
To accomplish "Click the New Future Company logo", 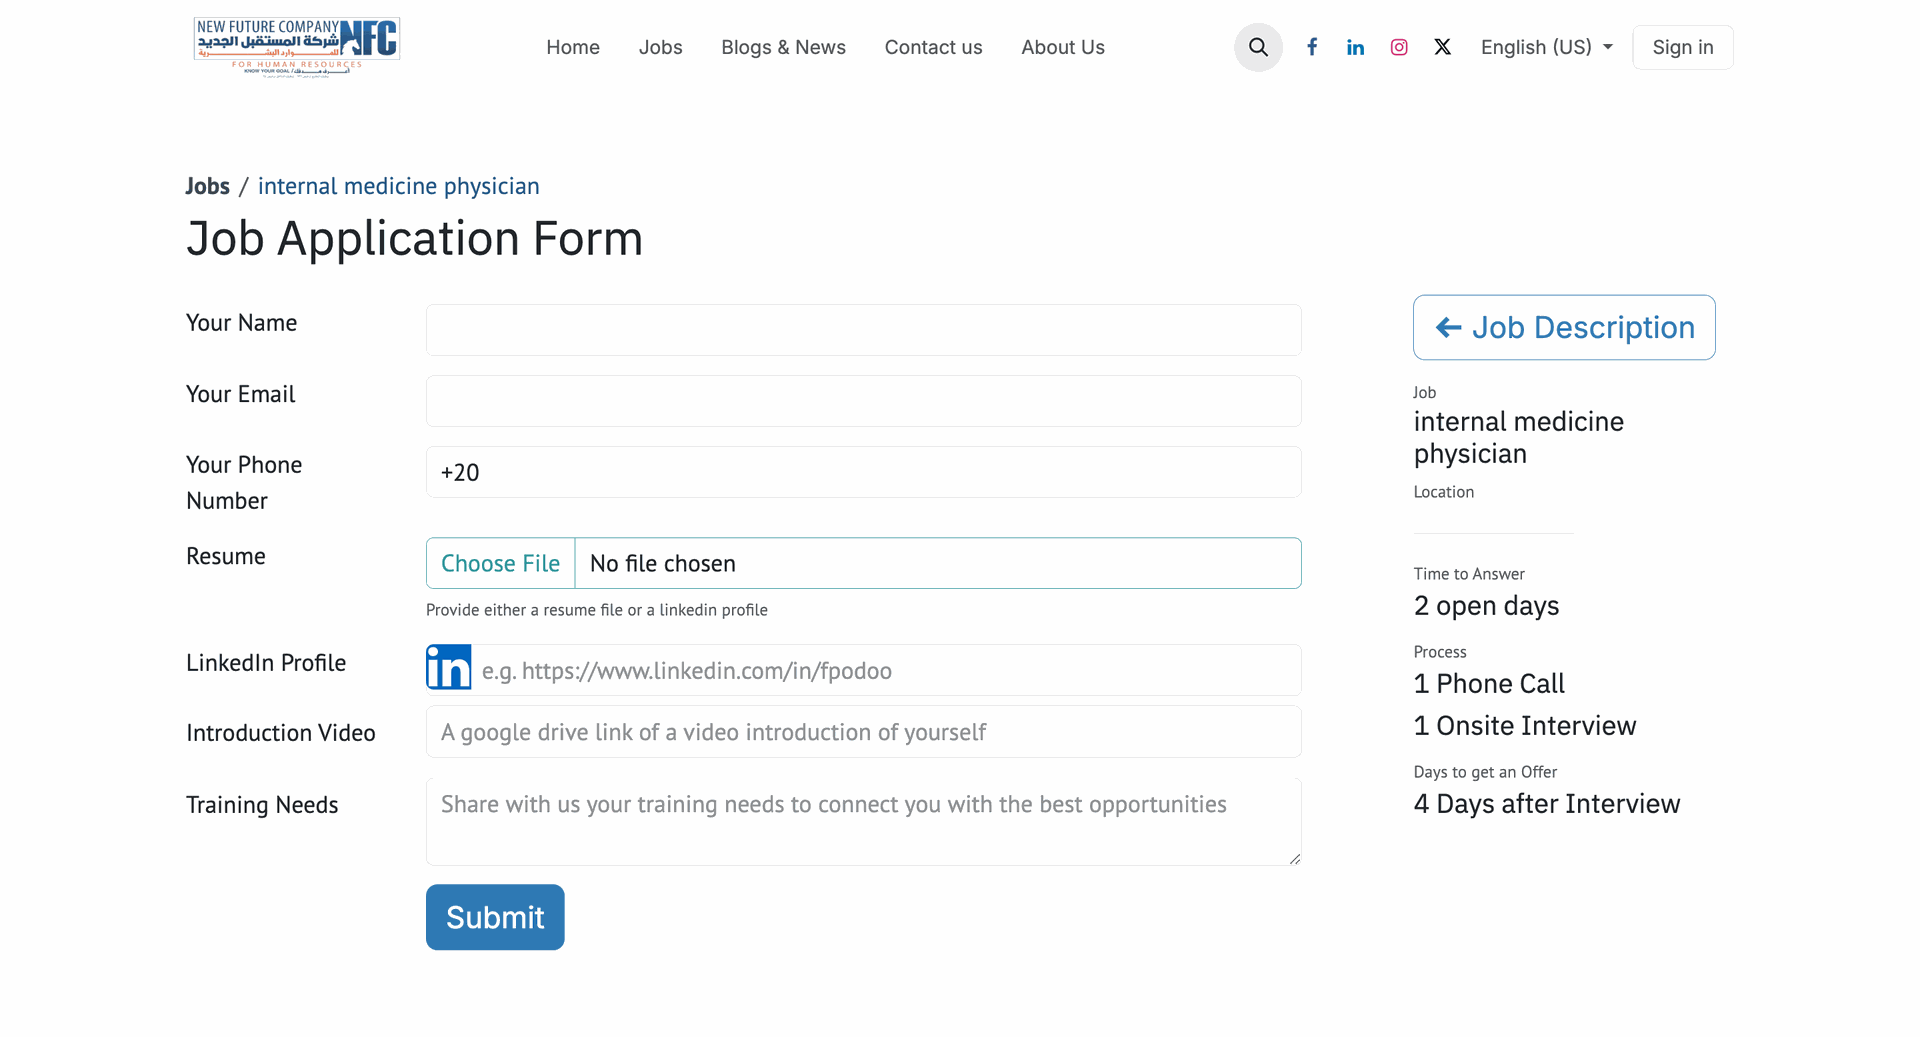I will click(297, 46).
